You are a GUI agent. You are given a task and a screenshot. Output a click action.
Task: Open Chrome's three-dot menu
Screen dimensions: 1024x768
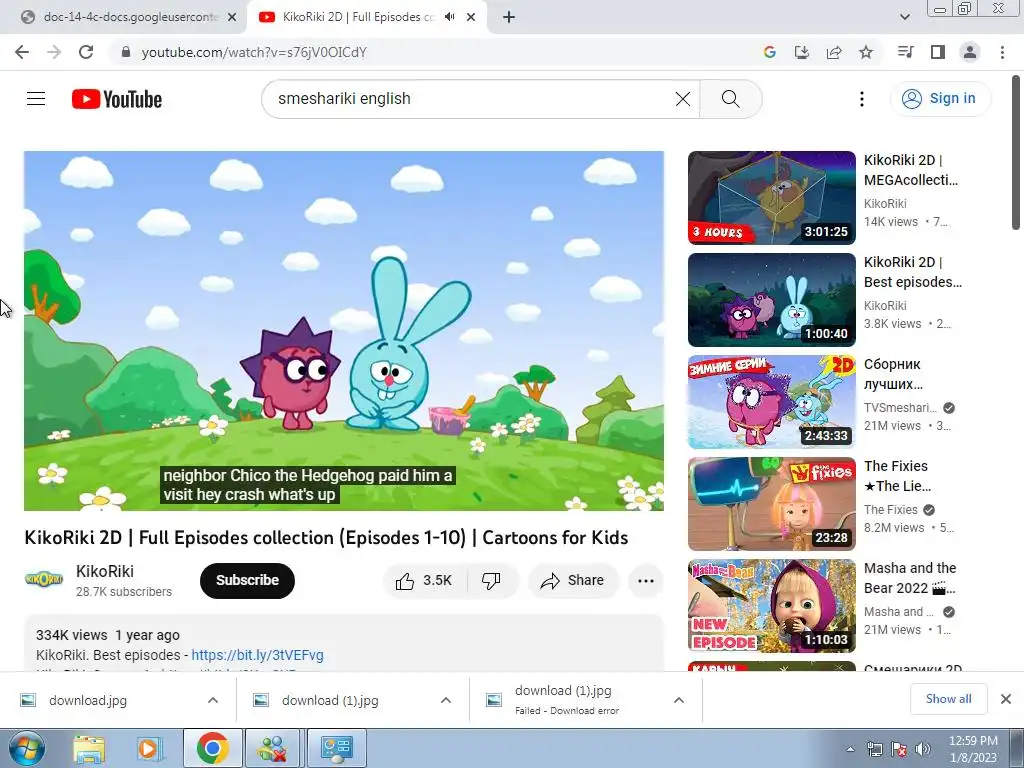tap(1002, 52)
